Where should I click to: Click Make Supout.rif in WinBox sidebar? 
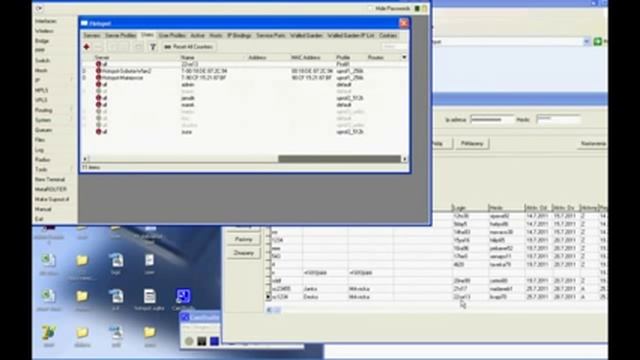(52, 199)
